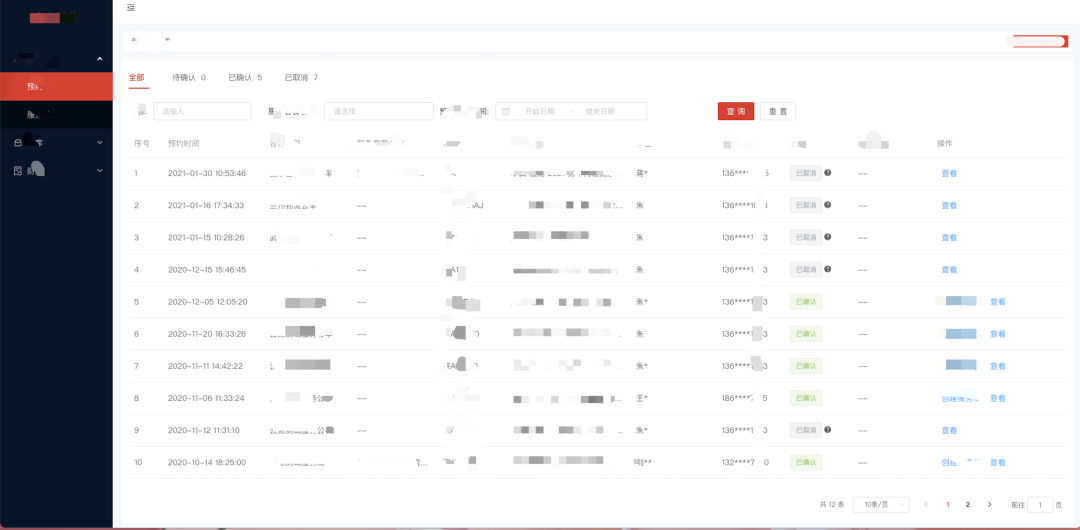Click the phone number starting 132****
The image size is (1080, 530).
[x=745, y=462]
